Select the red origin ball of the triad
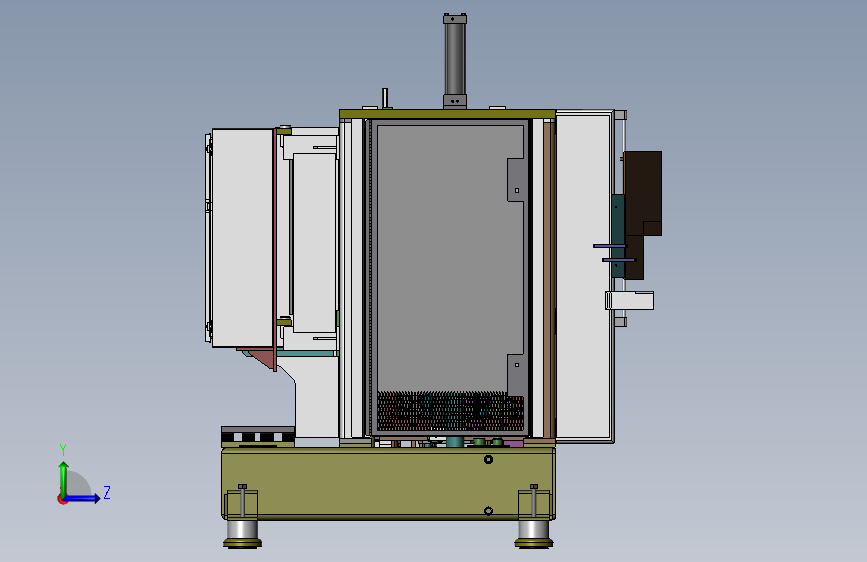The image size is (867, 562). pos(62,500)
